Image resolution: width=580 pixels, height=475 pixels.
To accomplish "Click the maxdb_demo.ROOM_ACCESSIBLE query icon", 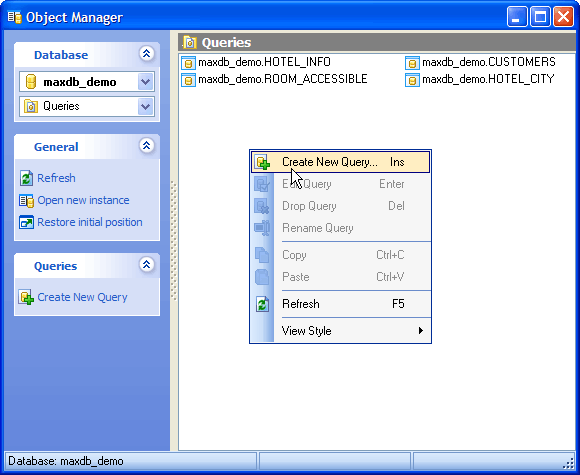I will point(188,80).
